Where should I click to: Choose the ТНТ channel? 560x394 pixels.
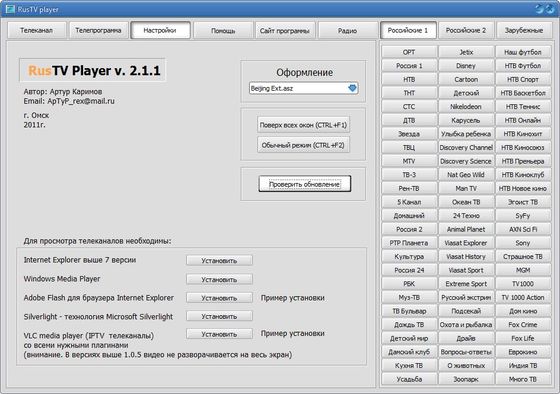[x=409, y=93]
